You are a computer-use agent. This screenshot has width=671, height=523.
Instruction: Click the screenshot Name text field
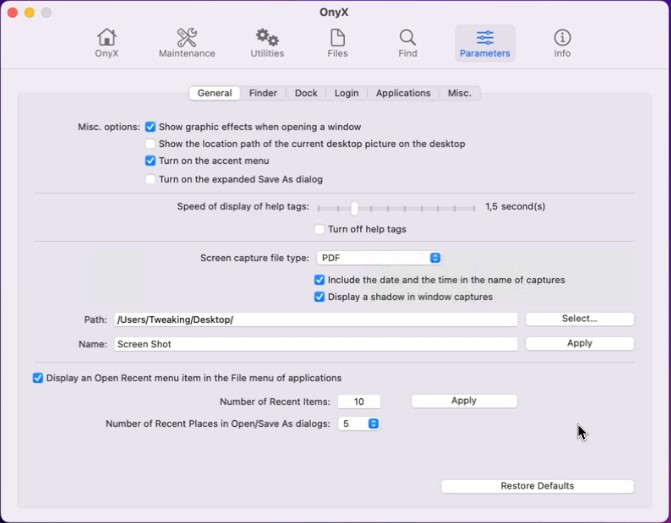(315, 344)
